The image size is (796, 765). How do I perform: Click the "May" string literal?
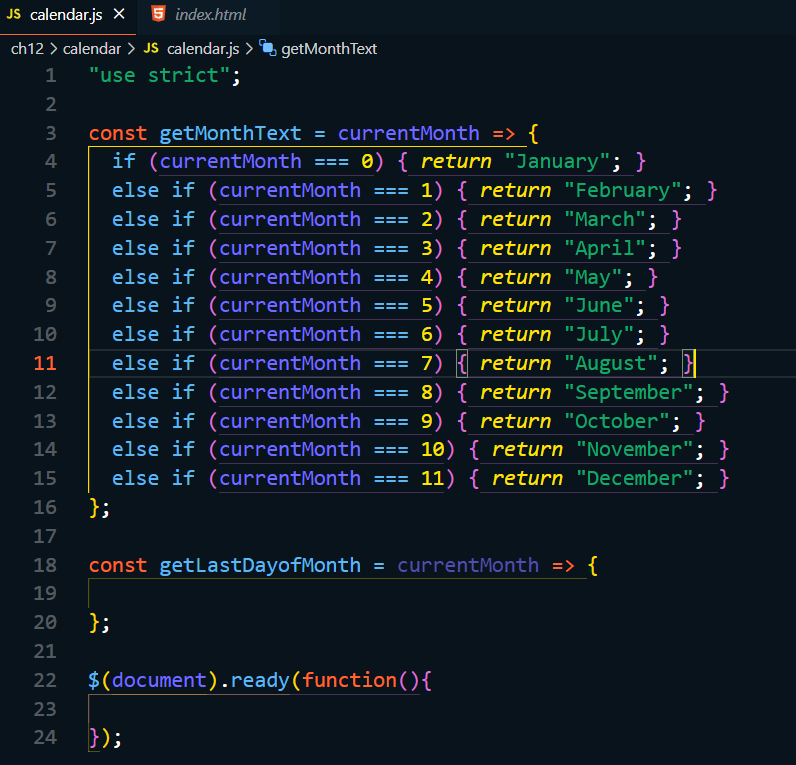click(x=593, y=278)
